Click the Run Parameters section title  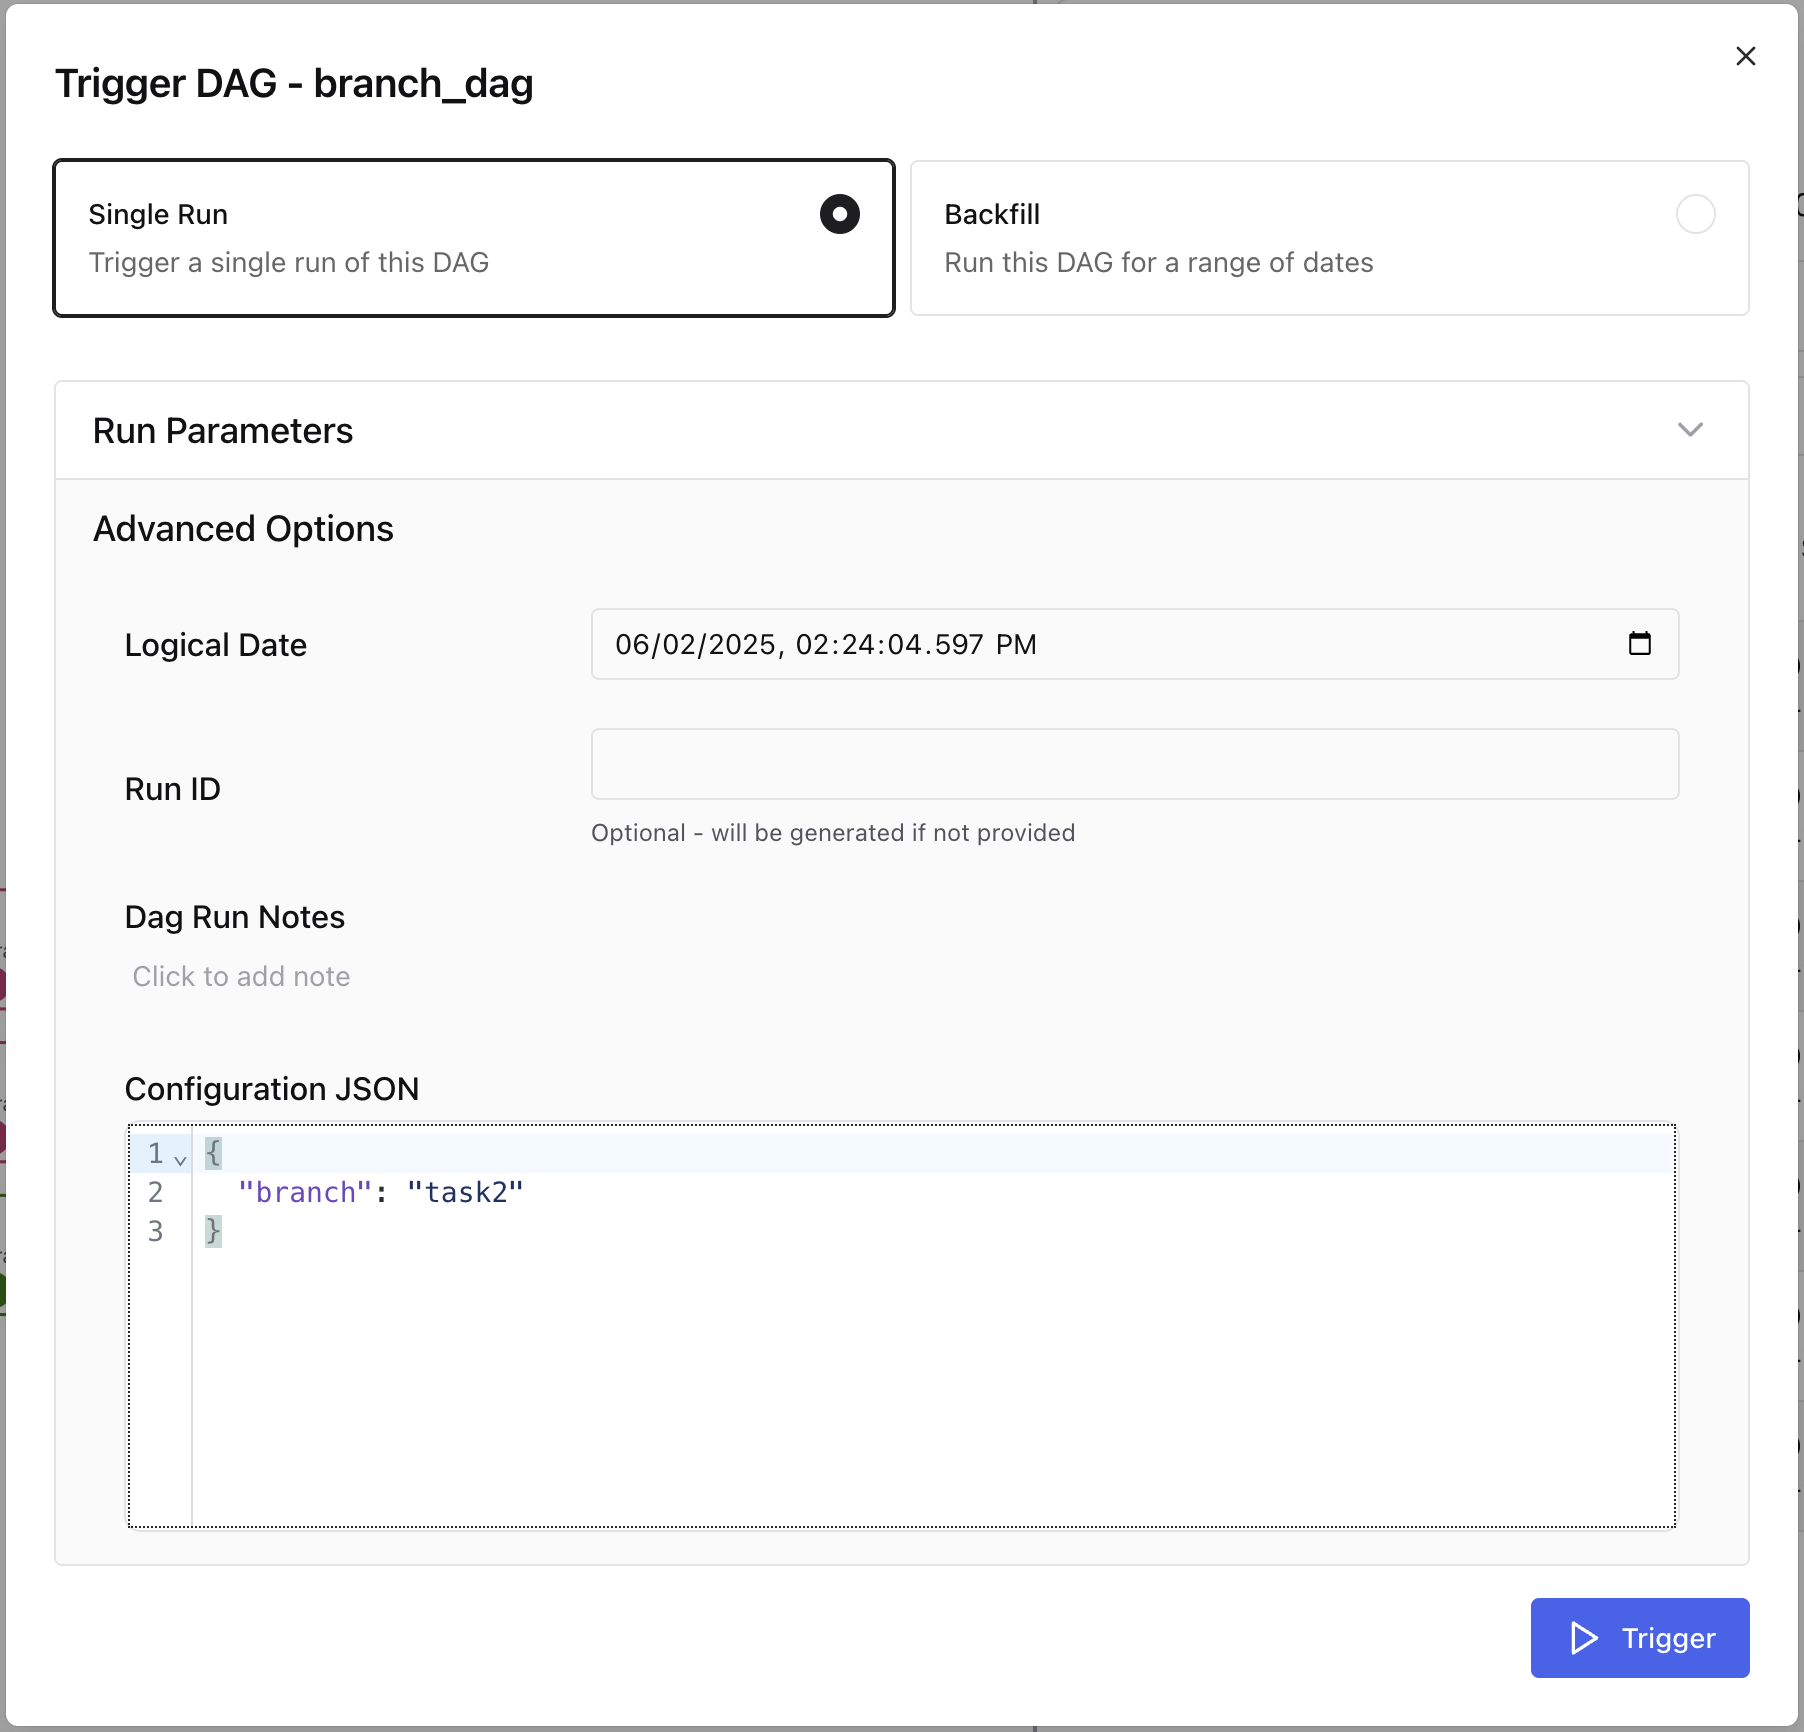click(223, 431)
